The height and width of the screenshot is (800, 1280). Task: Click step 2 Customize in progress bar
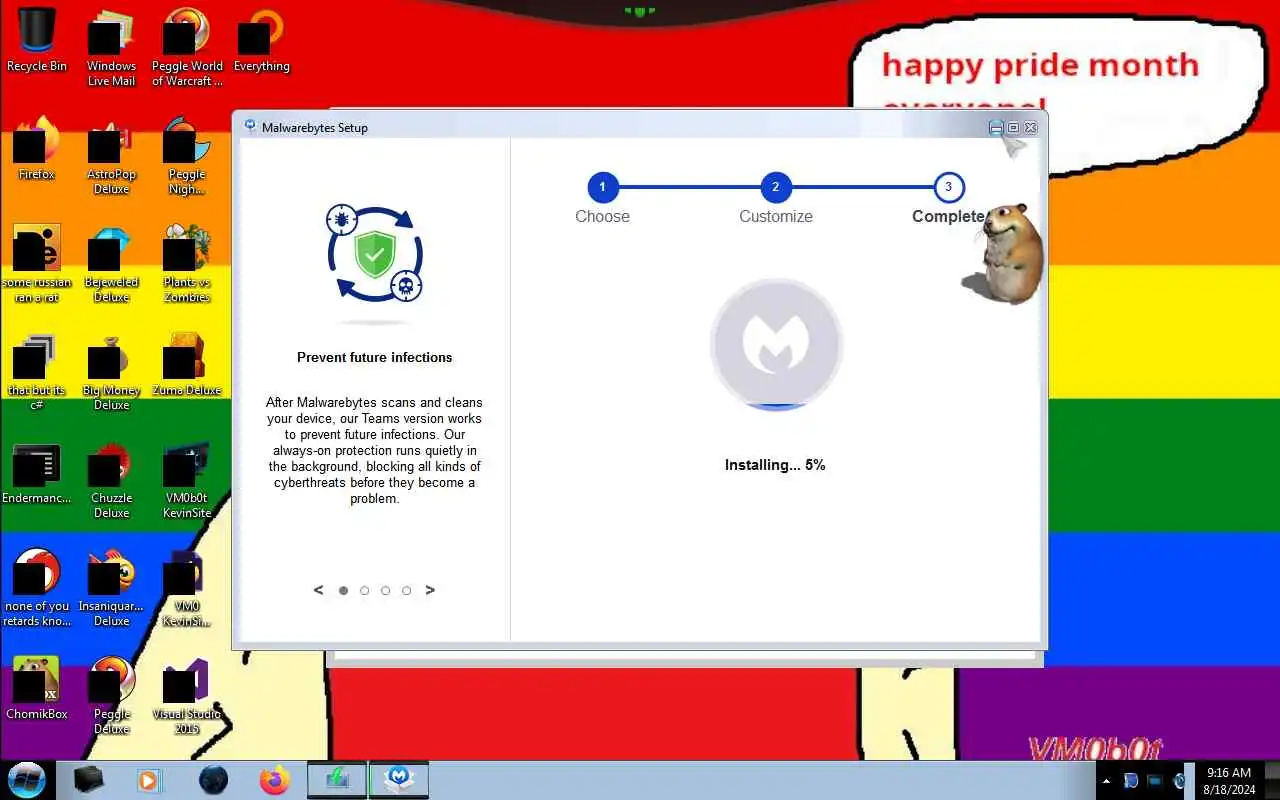click(775, 187)
